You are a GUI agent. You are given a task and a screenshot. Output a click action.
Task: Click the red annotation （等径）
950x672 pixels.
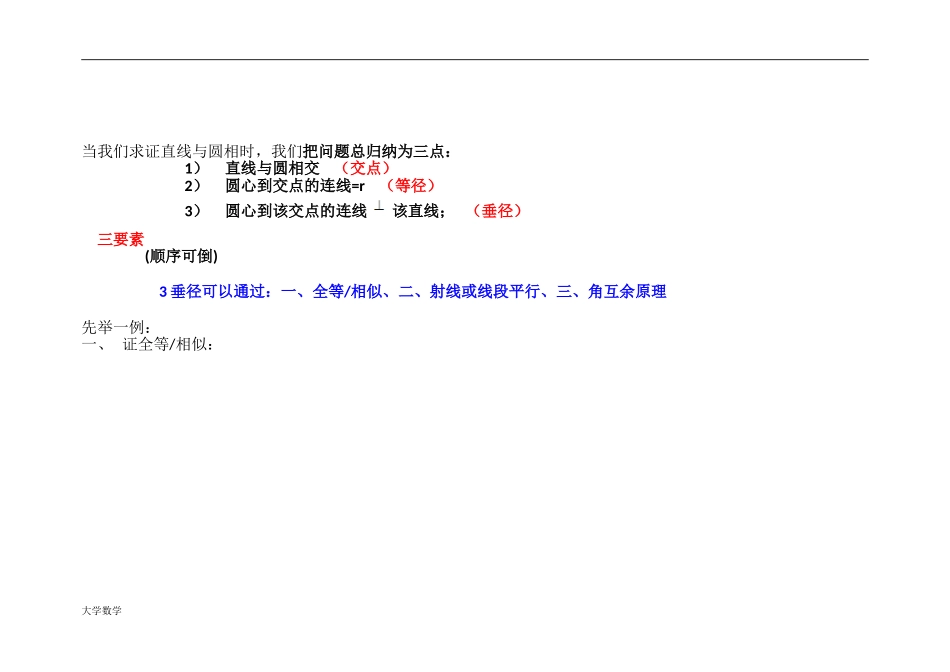tap(412, 186)
